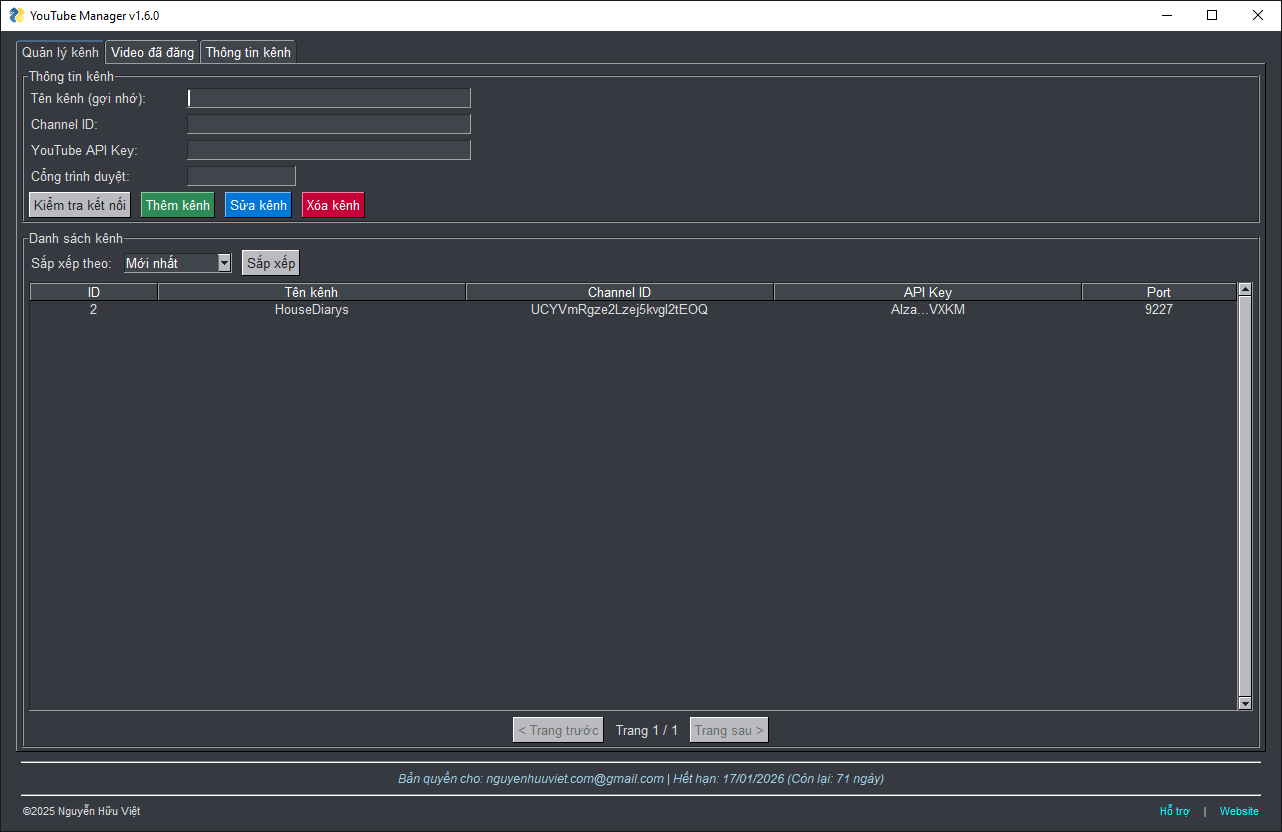Click the channel ID UCYVmRgze2Lzej5kvgl2tEOQ cell
The height and width of the screenshot is (832, 1282).
[x=620, y=310]
